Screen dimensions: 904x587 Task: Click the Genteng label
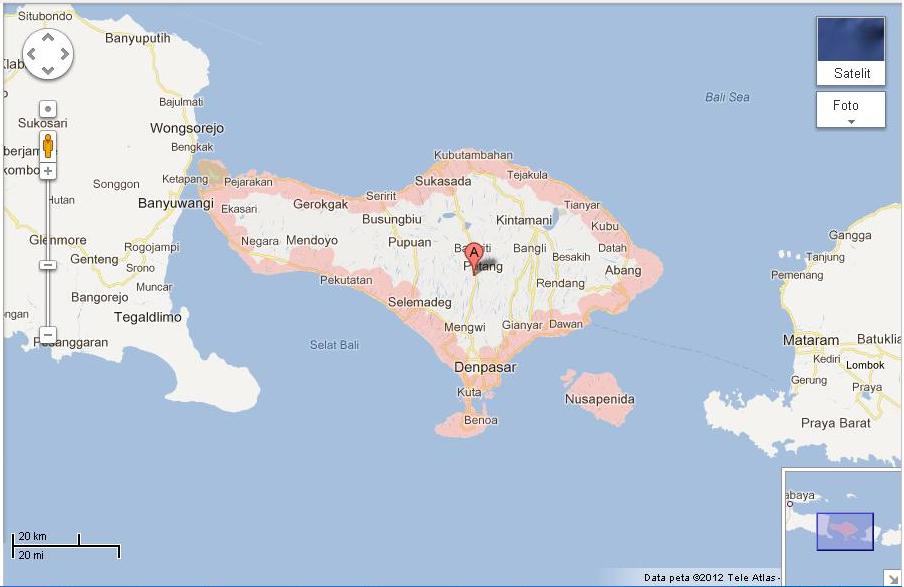(94, 259)
